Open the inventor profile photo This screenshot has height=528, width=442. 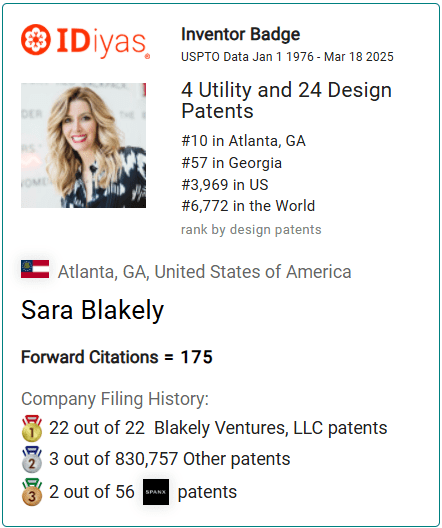(x=83, y=145)
